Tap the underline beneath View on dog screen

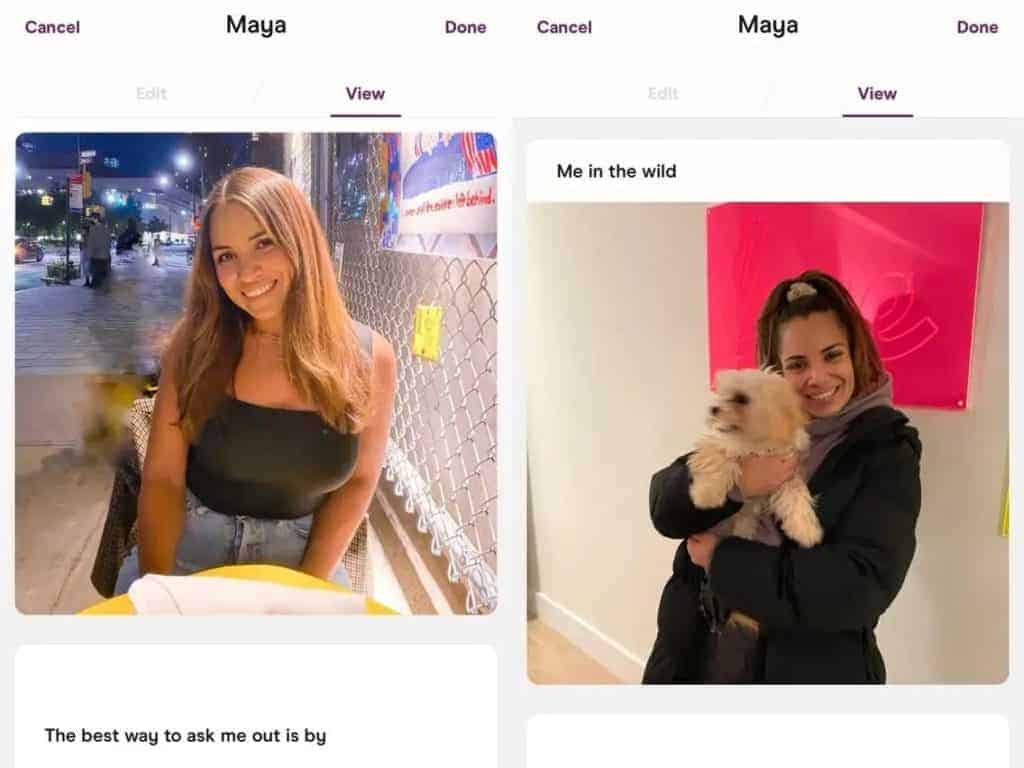click(x=877, y=116)
